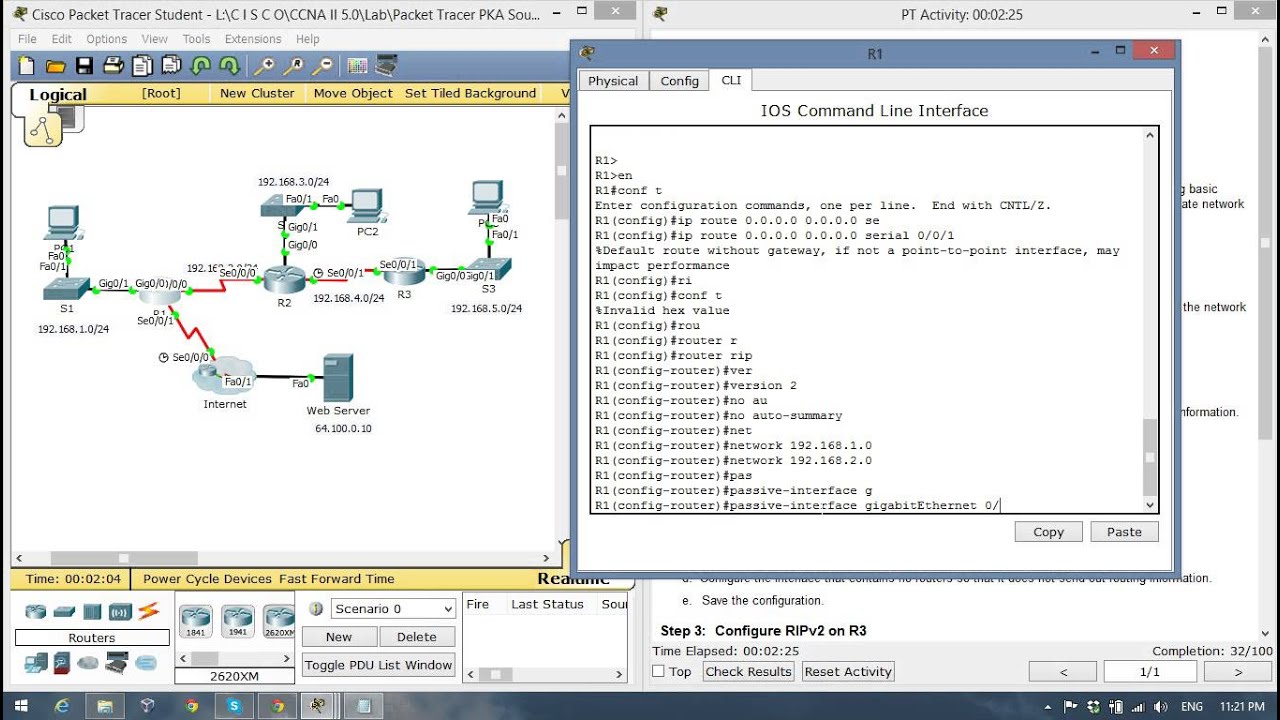Select the Multiuser Connection category icon

[x=146, y=662]
